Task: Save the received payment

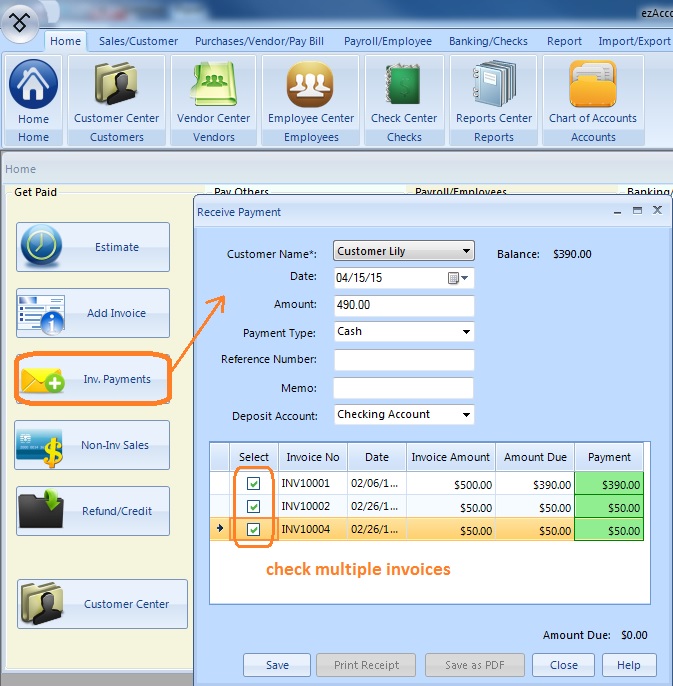Action: click(x=277, y=665)
